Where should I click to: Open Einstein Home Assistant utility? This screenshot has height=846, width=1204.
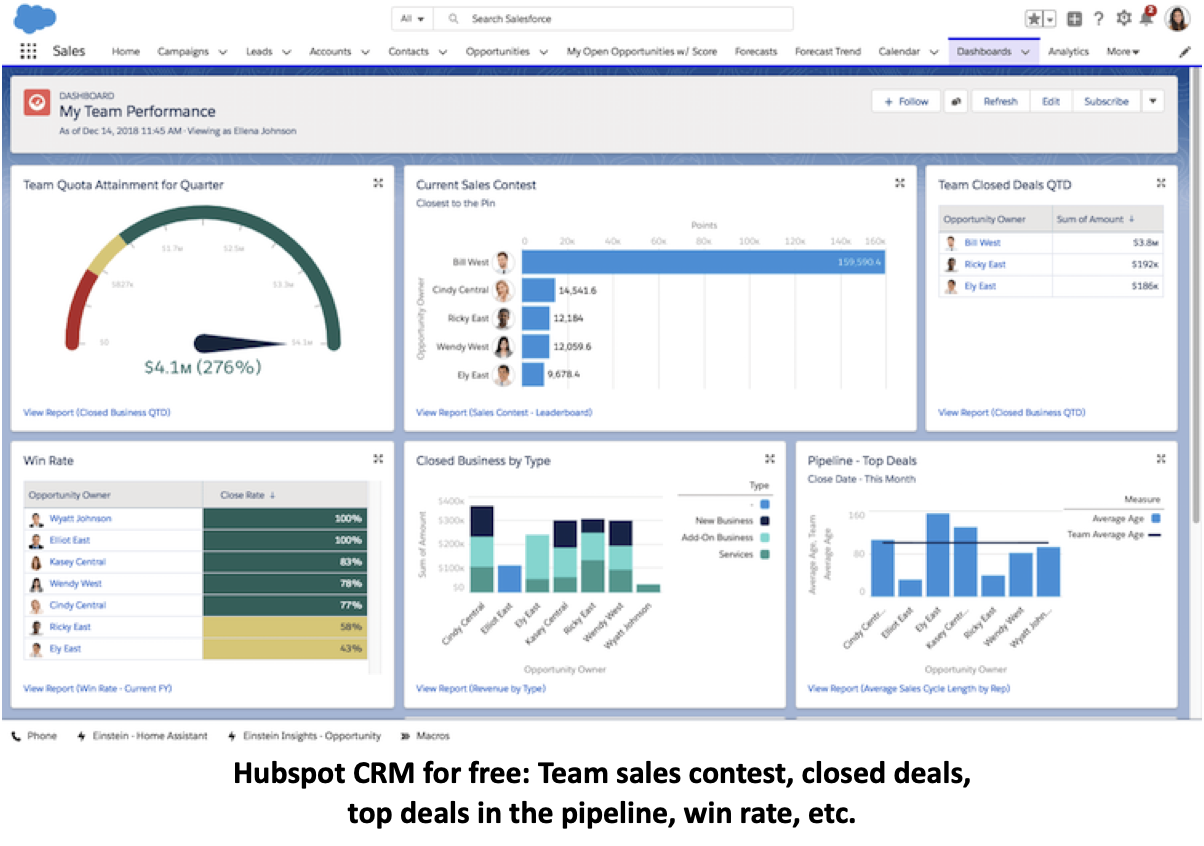(142, 736)
